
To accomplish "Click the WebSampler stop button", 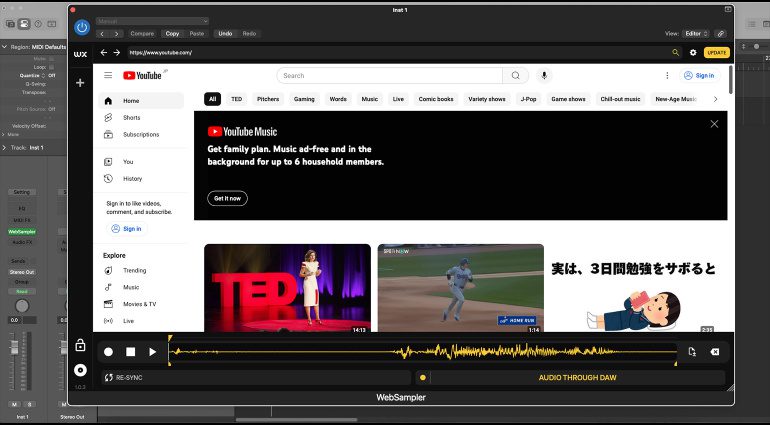I will (x=131, y=352).
